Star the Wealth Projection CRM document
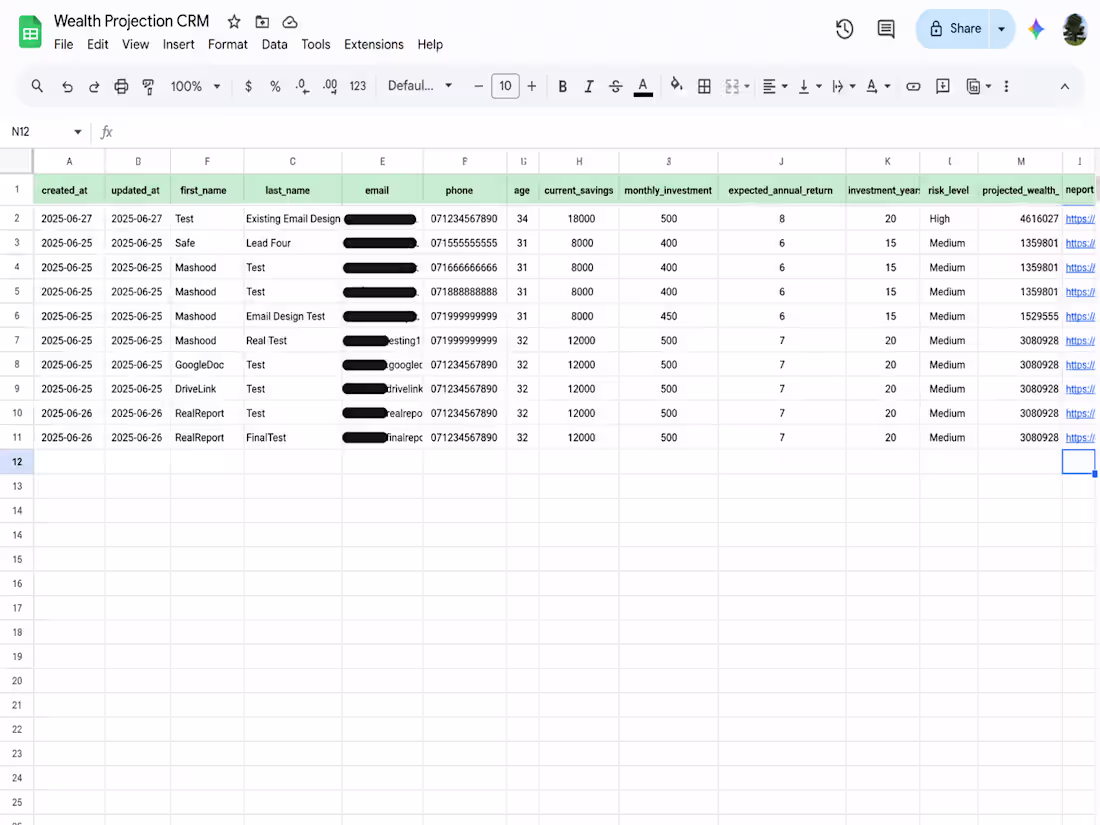 [234, 22]
